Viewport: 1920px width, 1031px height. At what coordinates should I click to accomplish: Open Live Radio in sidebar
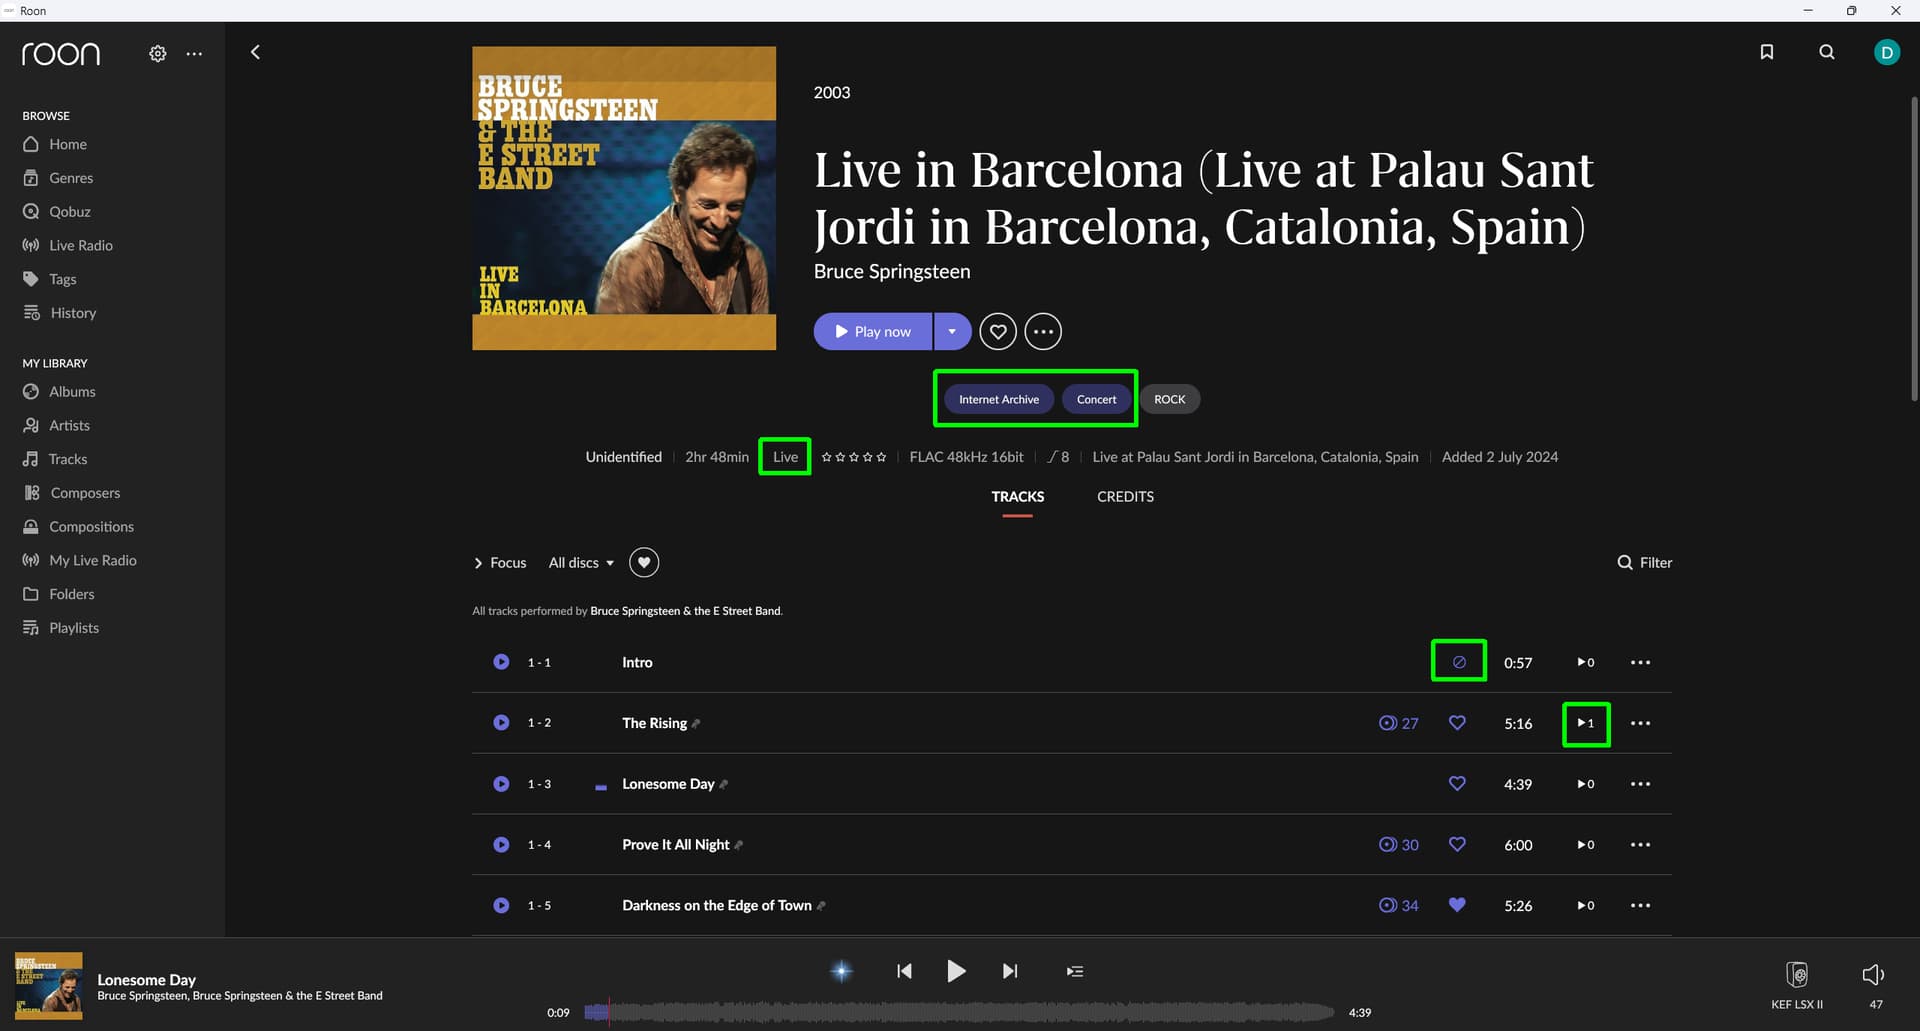(80, 246)
